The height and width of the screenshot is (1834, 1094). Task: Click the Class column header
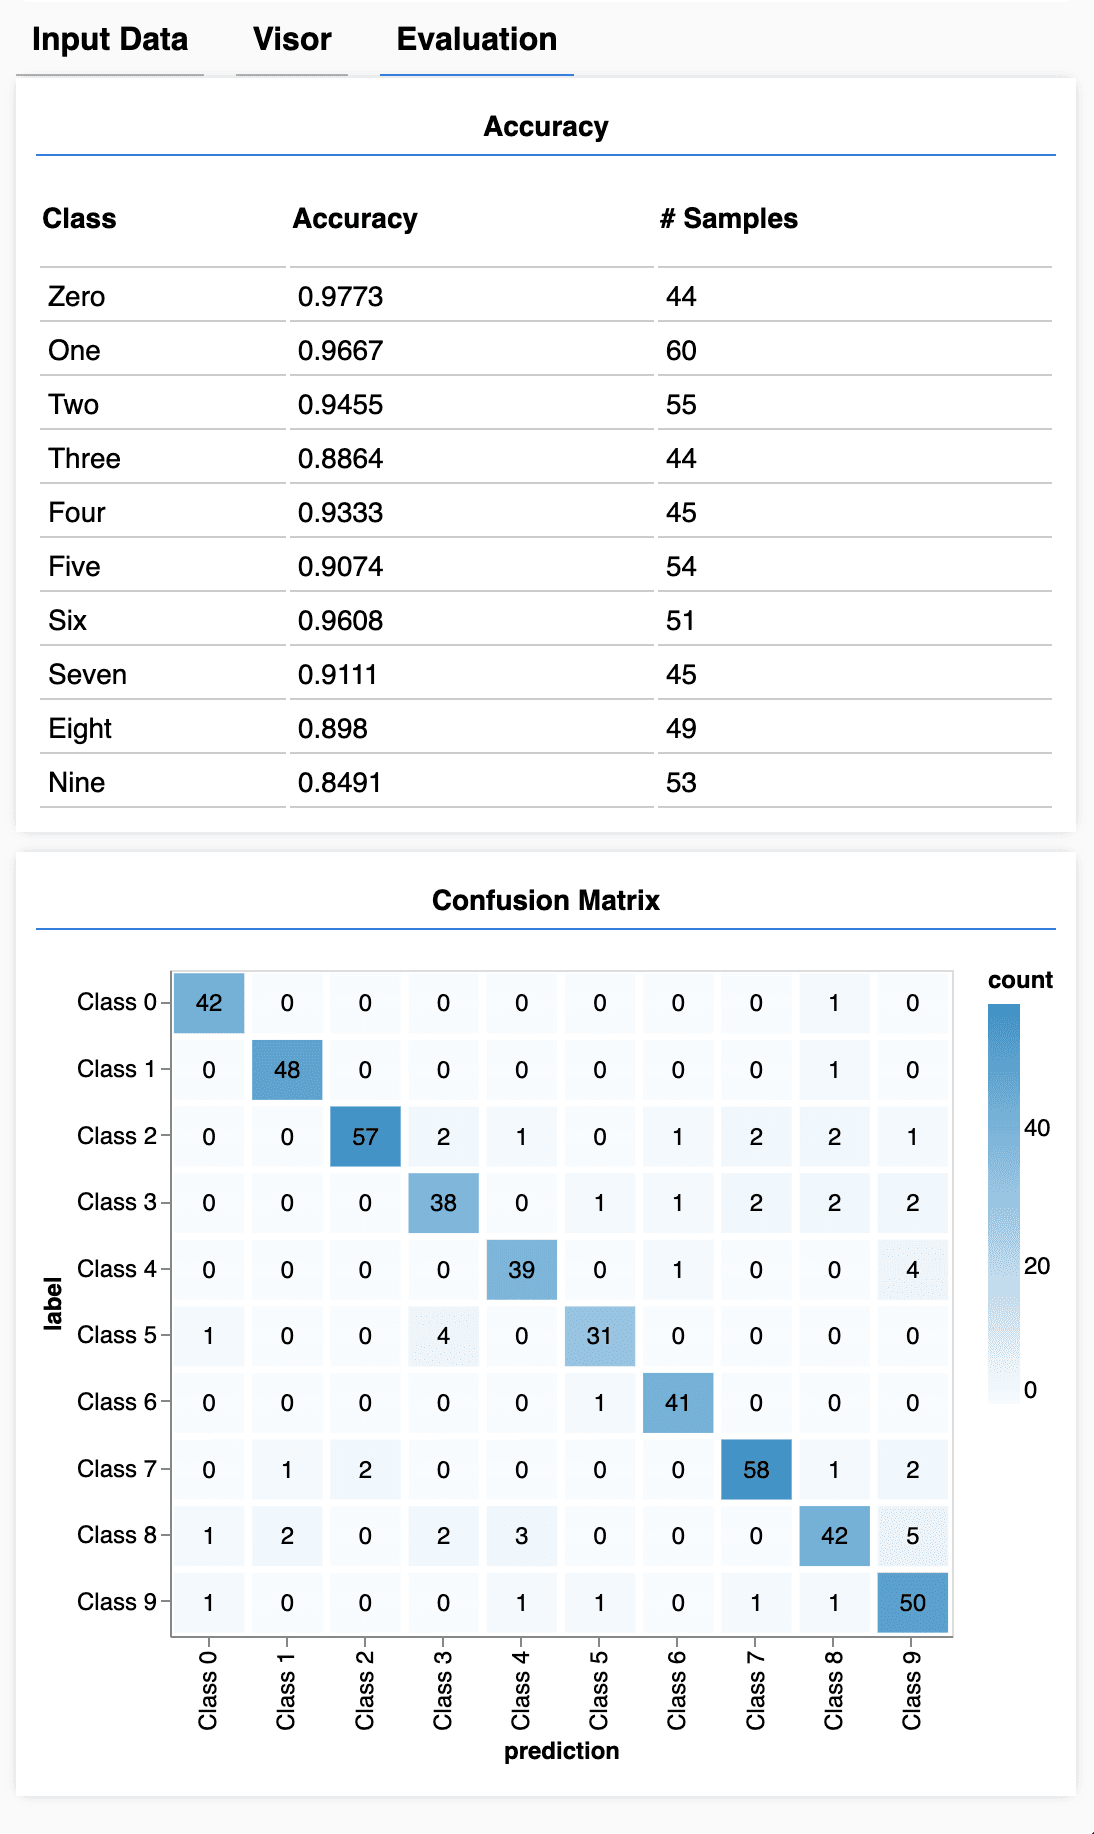tap(79, 219)
